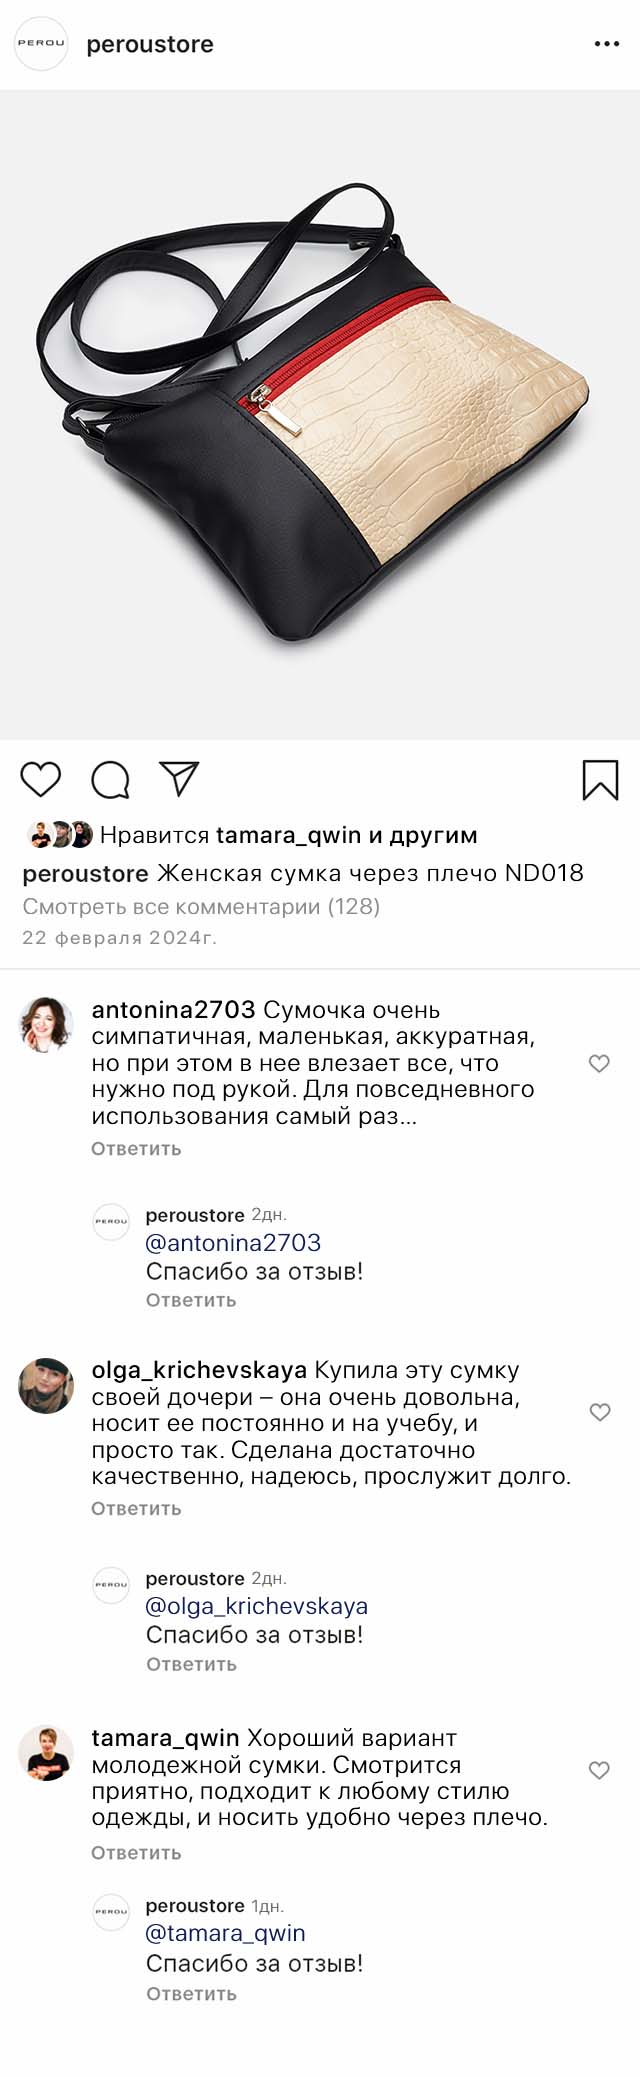Open peroustore profile logo in header

click(x=41, y=44)
